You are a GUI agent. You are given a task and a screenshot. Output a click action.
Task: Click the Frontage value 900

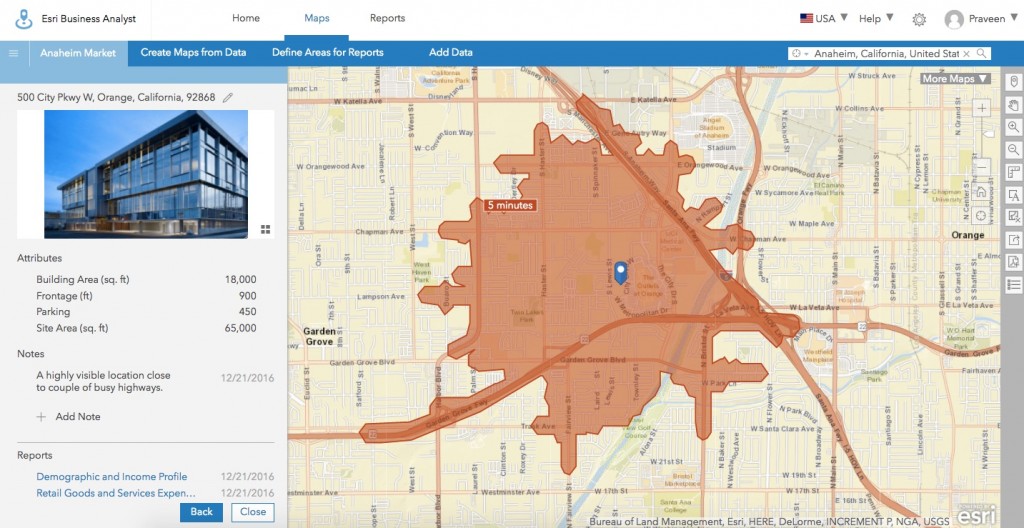[247, 296]
